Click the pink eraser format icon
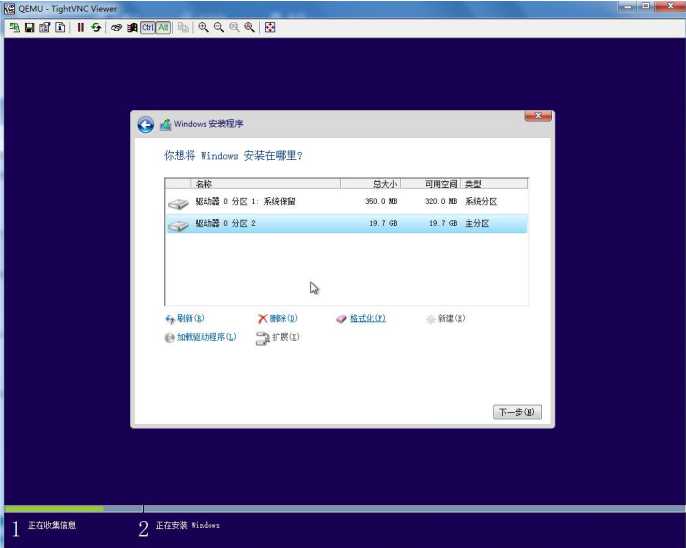This screenshot has width=686, height=548. click(x=341, y=319)
